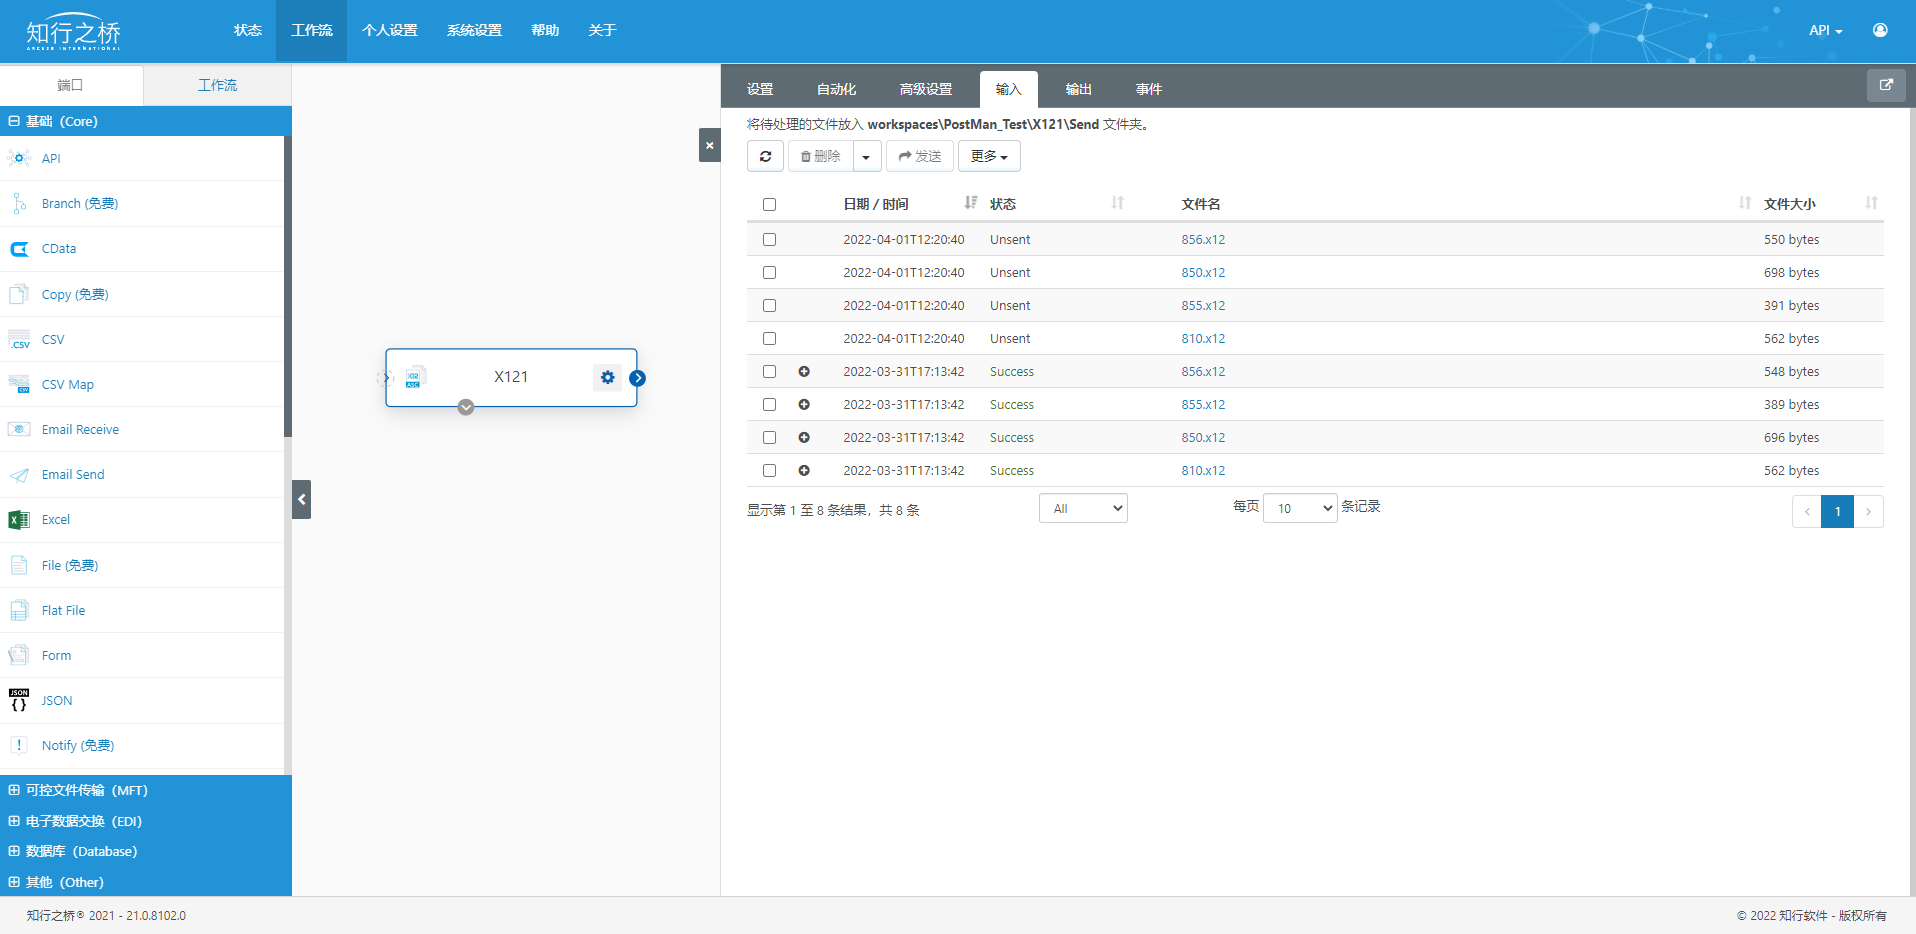
Task: Expand details for Success row 810.x12
Action: [804, 471]
